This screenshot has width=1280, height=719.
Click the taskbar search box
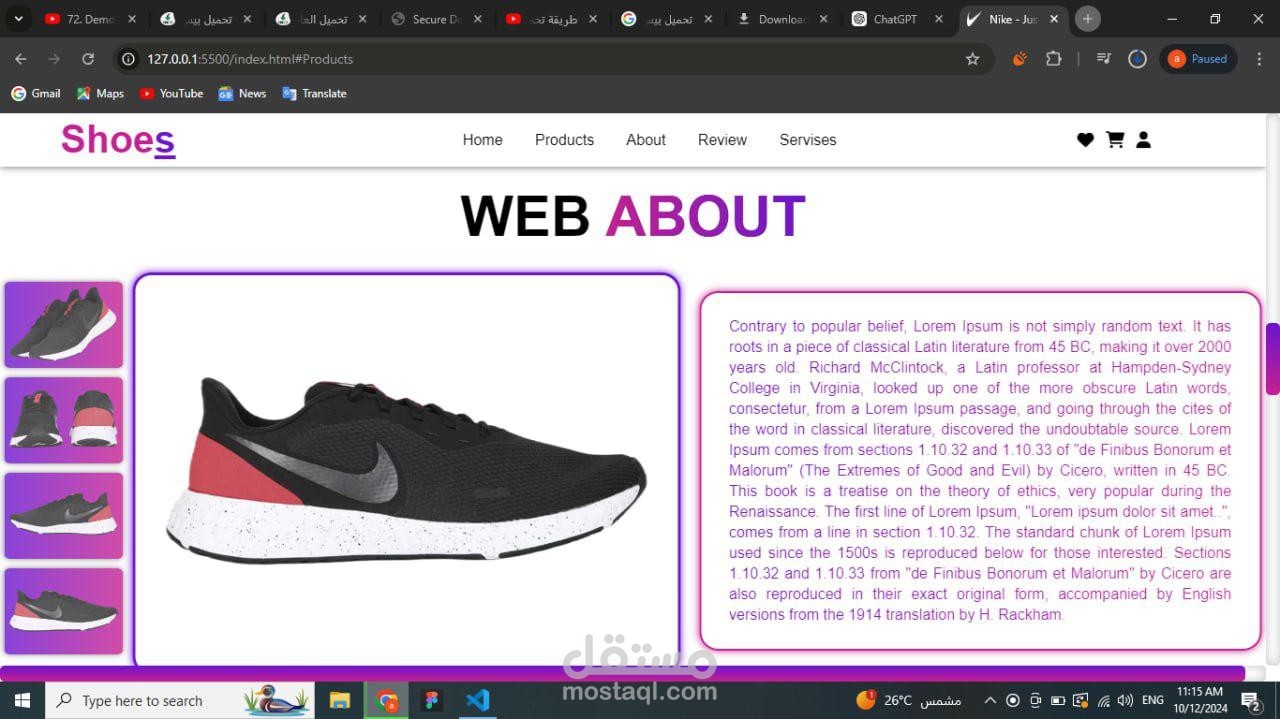(180, 700)
